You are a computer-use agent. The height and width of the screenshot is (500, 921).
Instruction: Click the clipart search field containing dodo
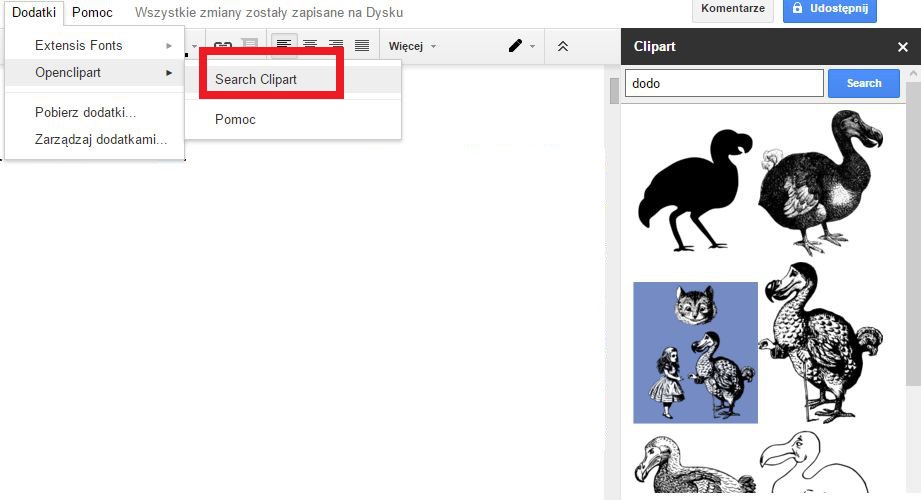[x=724, y=83]
